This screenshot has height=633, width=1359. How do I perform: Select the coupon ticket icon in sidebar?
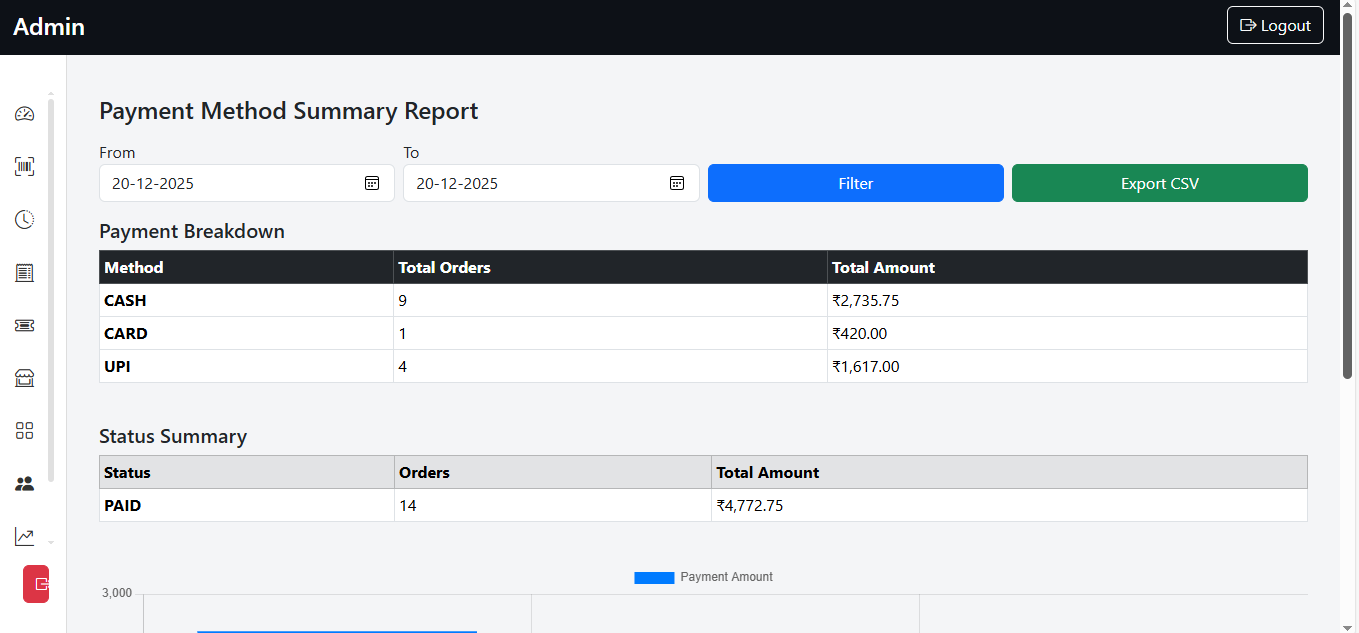point(24,325)
